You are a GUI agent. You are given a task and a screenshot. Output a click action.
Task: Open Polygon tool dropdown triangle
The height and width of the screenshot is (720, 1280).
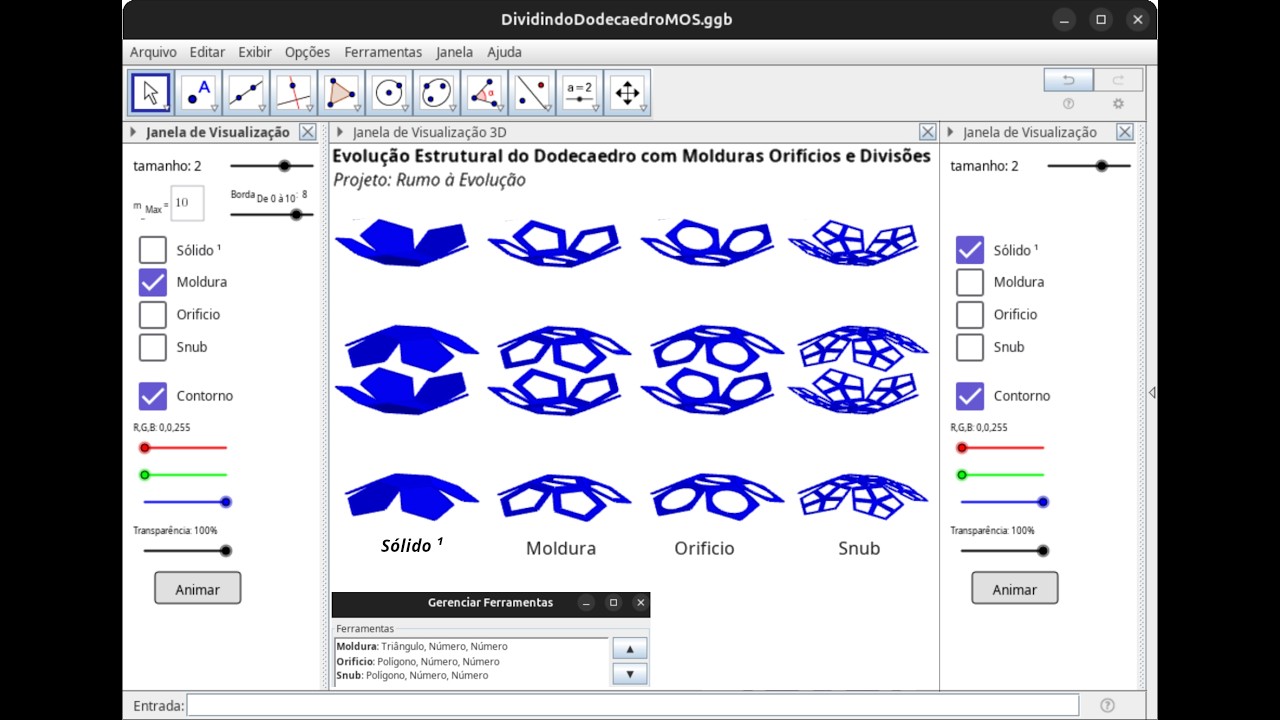(358, 109)
